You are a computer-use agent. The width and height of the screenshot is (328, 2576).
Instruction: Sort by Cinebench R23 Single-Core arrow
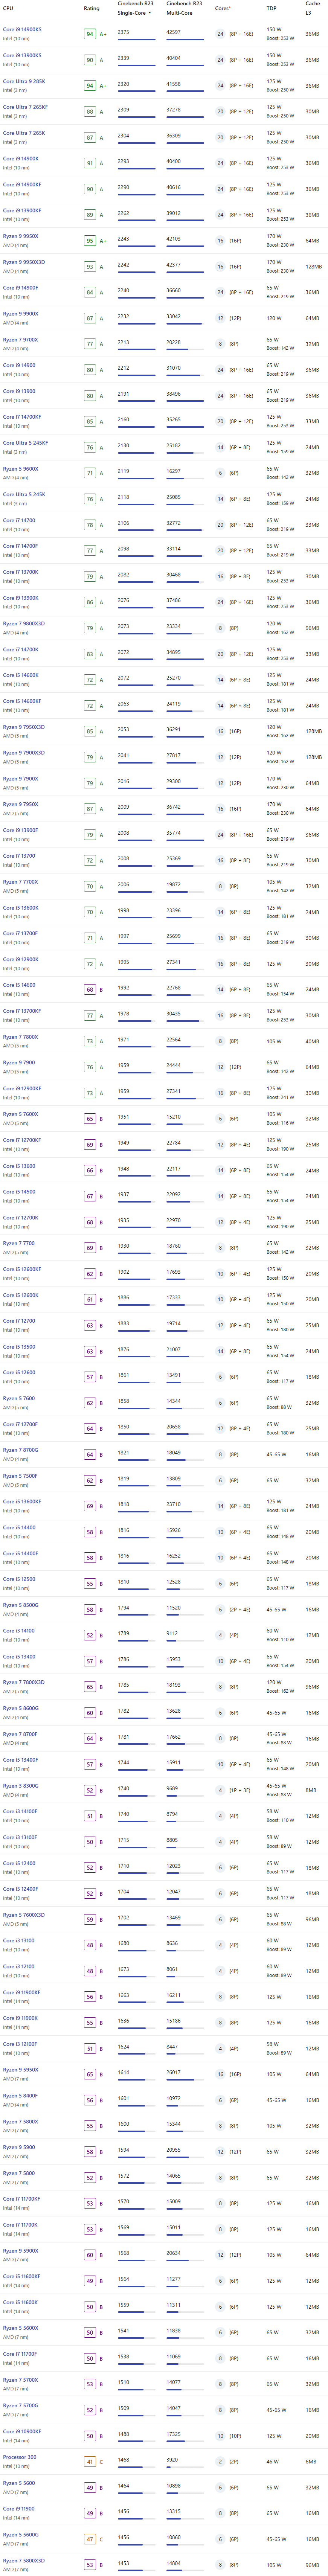coord(150,13)
